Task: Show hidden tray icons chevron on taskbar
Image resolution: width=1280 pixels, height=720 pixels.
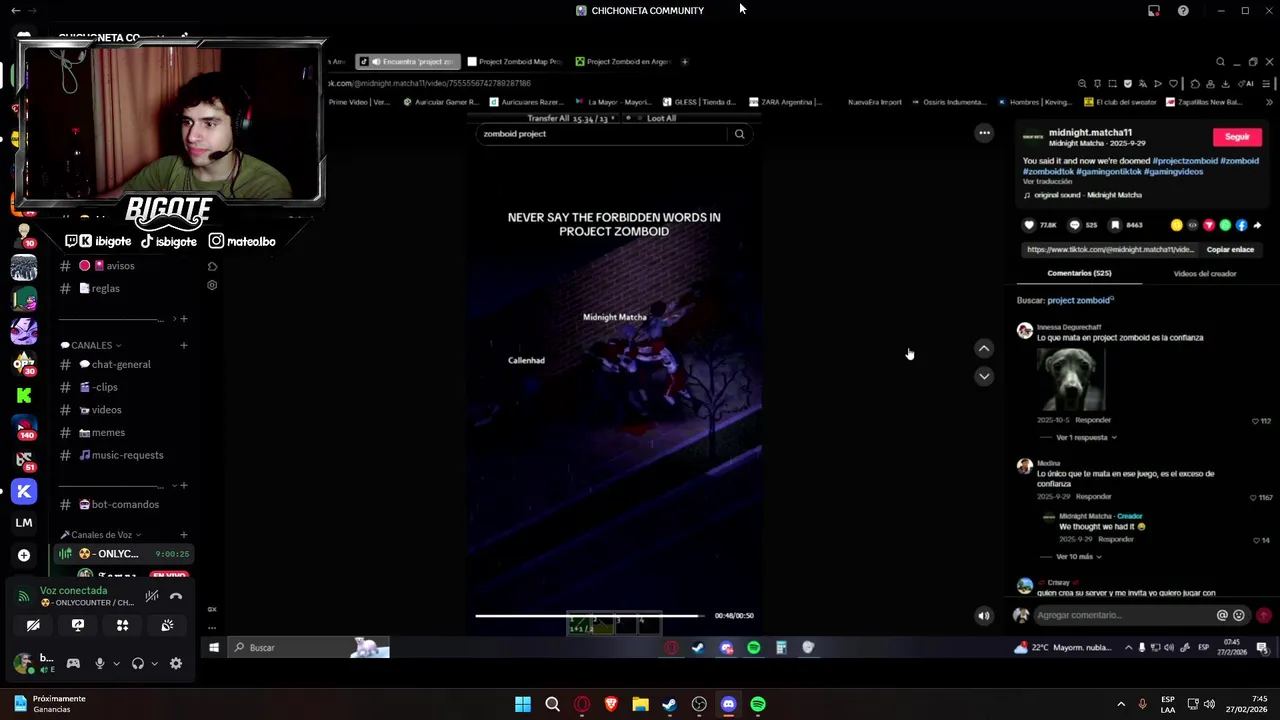Action: (x=1120, y=704)
